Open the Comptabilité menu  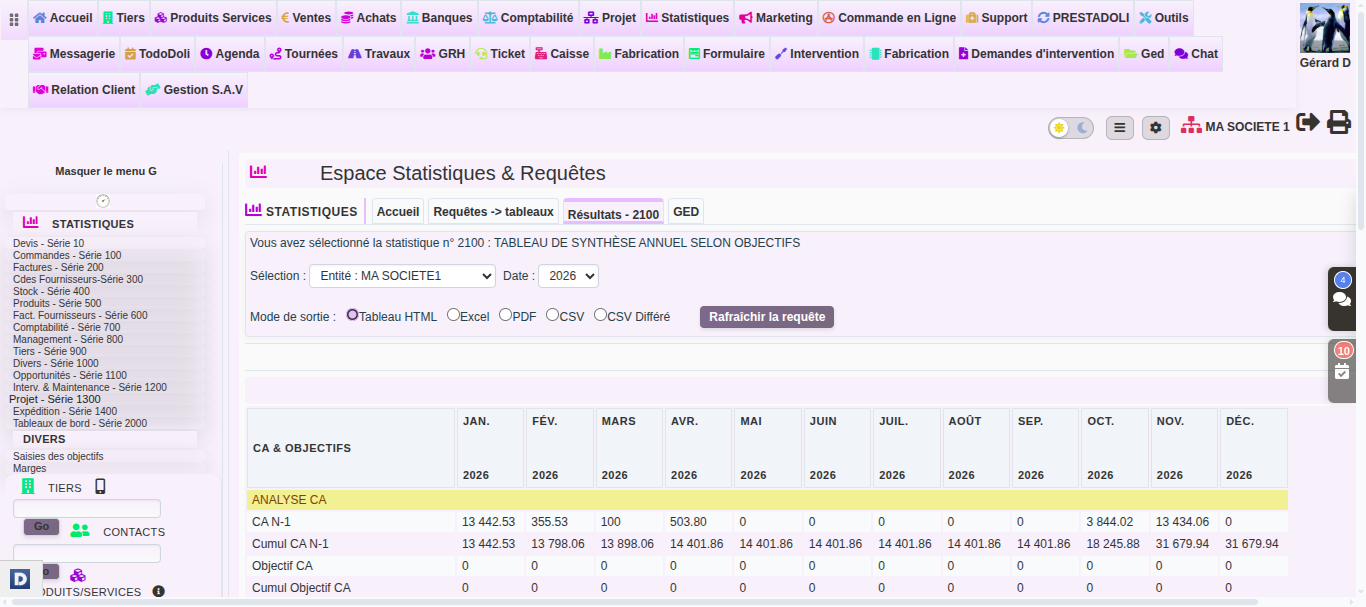click(x=528, y=18)
